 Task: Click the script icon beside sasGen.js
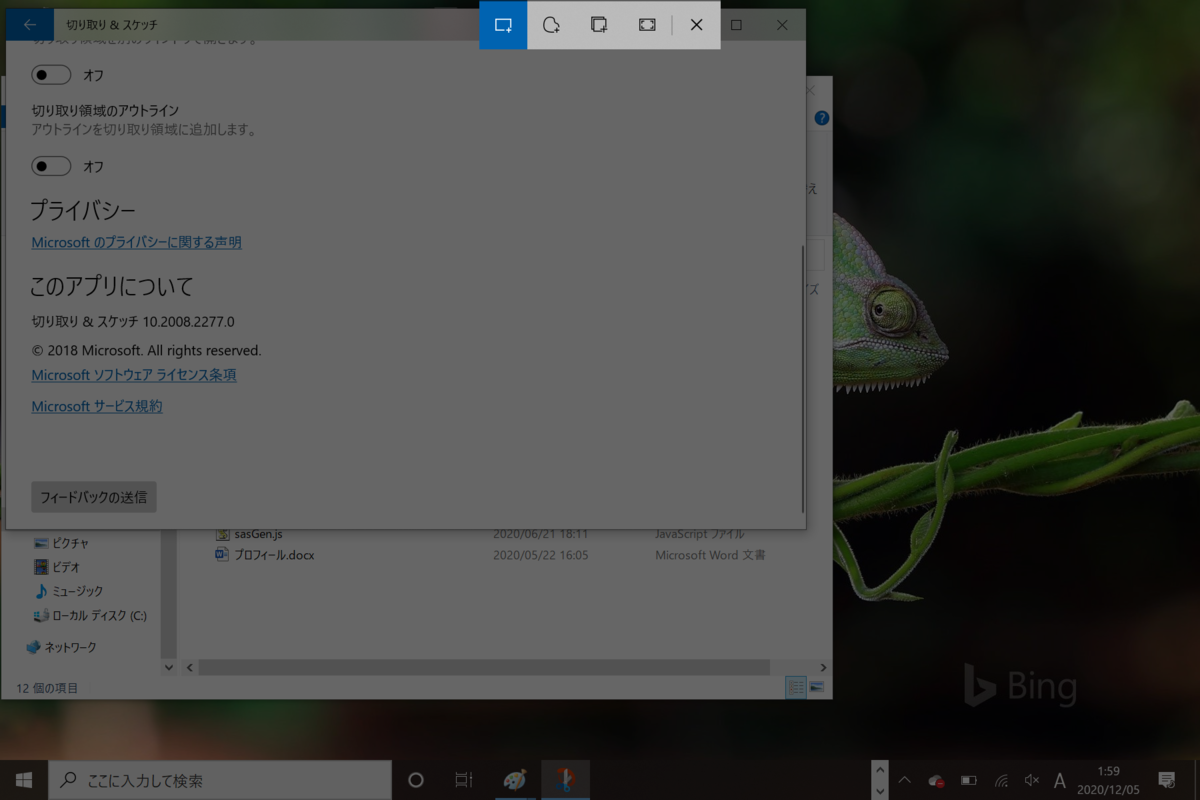coord(222,534)
